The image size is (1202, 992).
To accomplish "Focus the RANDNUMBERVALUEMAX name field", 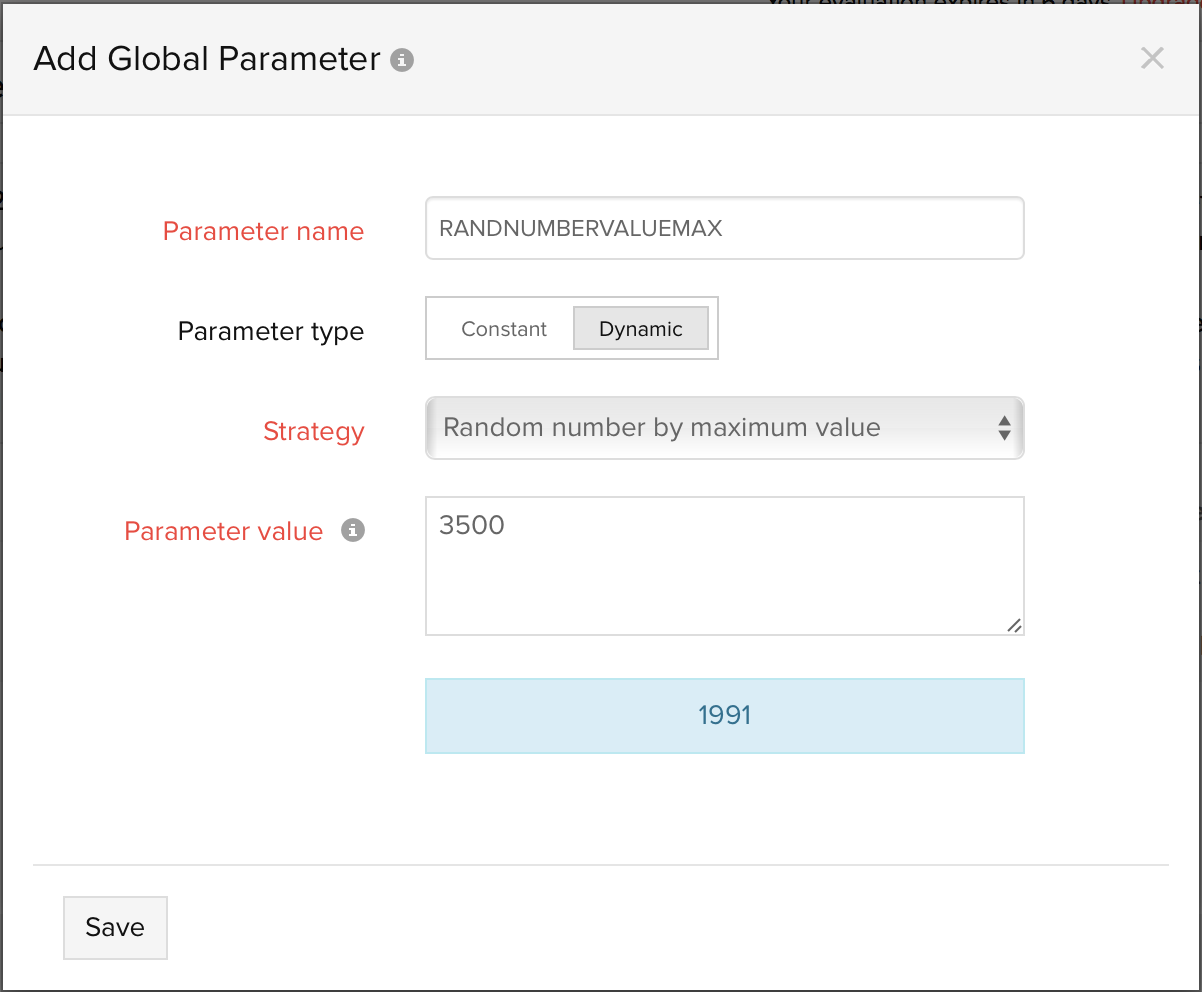I will 723,229.
